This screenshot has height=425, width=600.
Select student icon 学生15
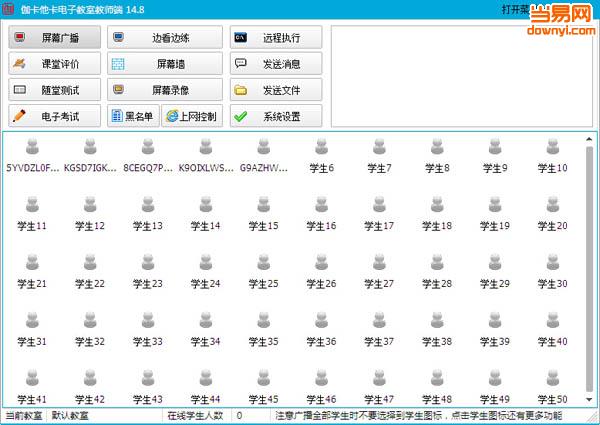pyautogui.click(x=263, y=205)
